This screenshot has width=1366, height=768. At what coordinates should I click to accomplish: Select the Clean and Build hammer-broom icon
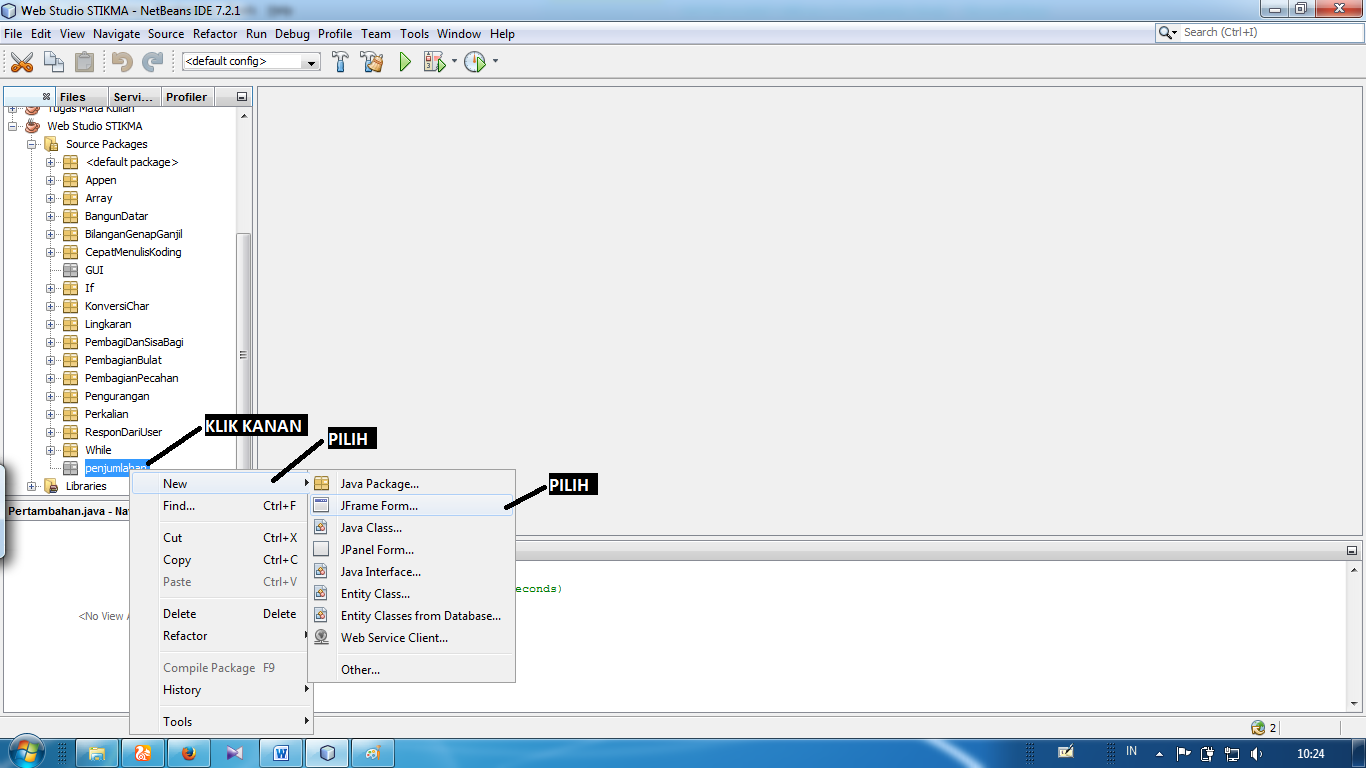(370, 61)
